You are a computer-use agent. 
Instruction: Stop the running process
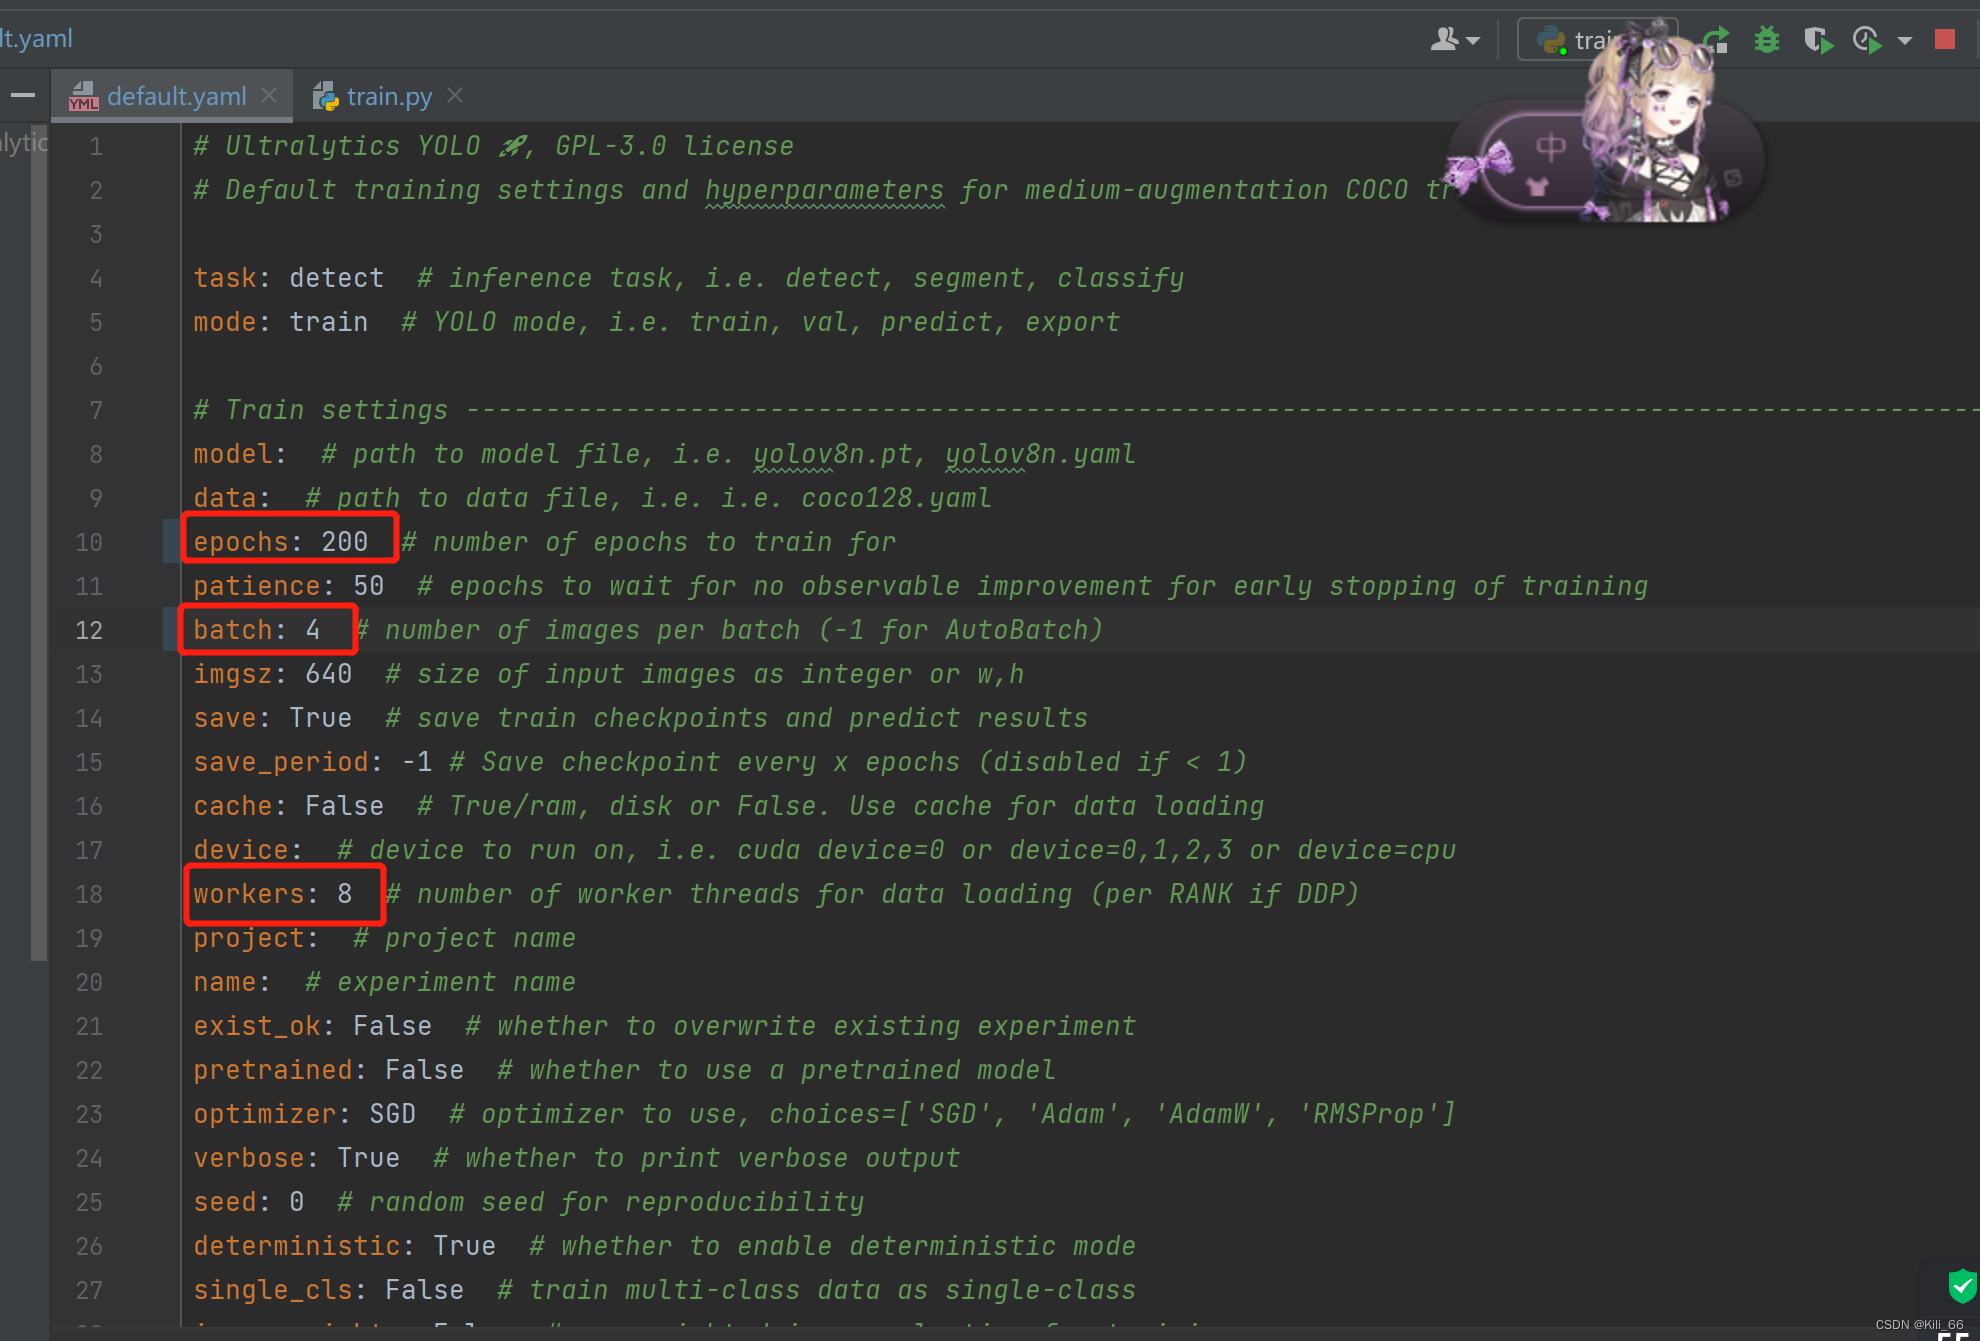point(1945,39)
